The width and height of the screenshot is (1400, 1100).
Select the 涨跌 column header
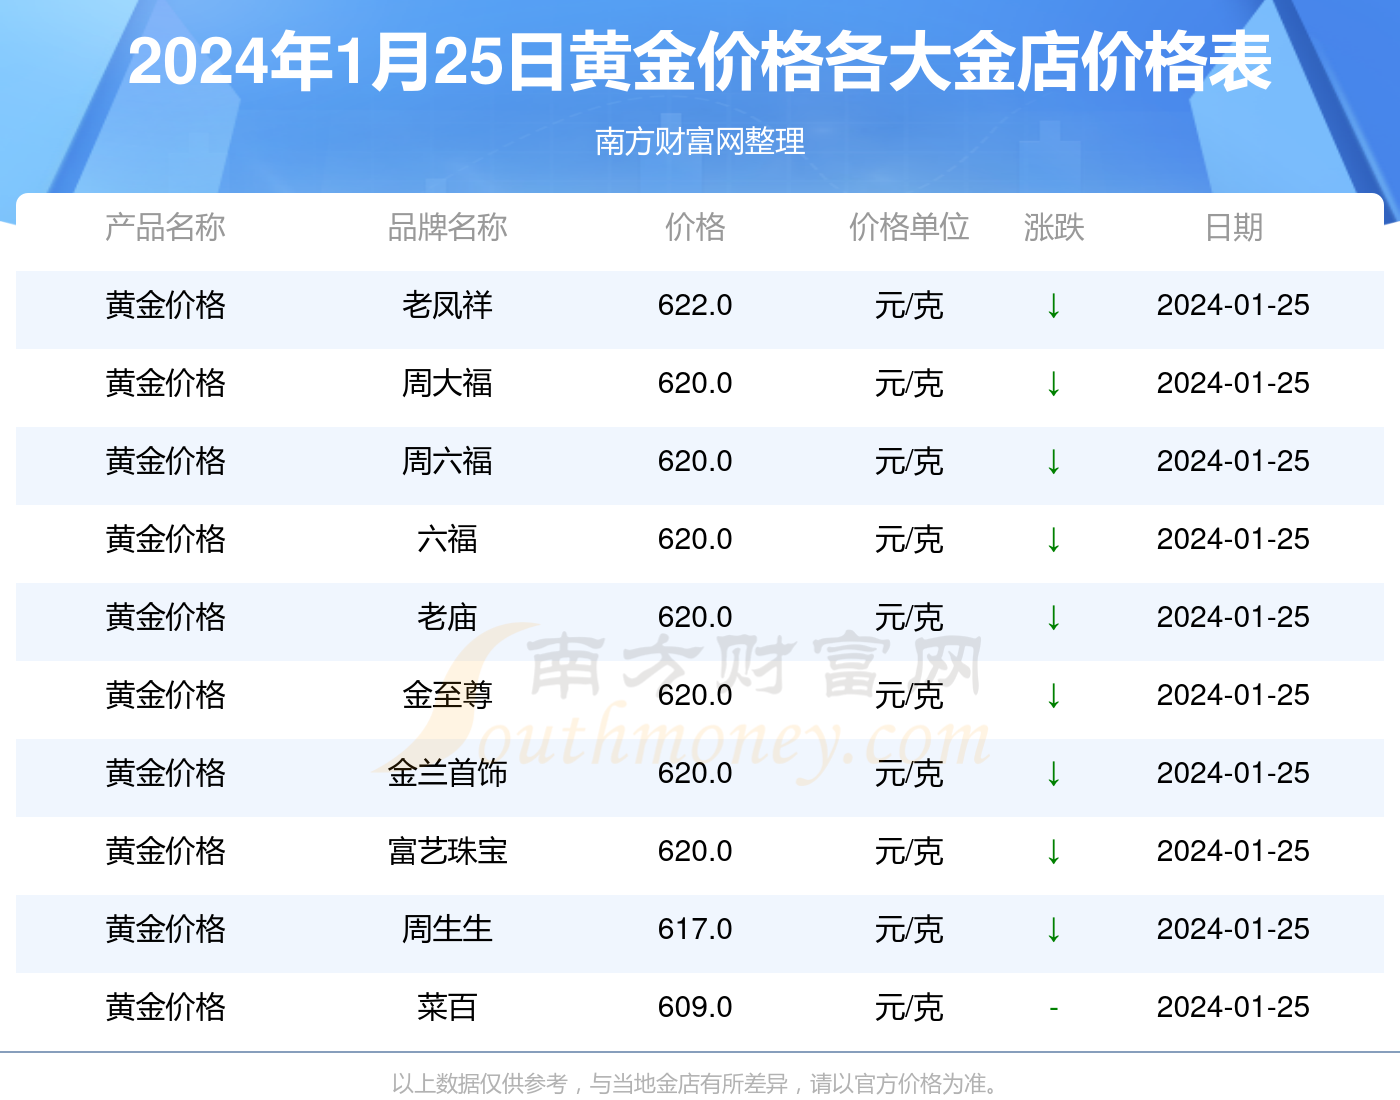click(1054, 228)
